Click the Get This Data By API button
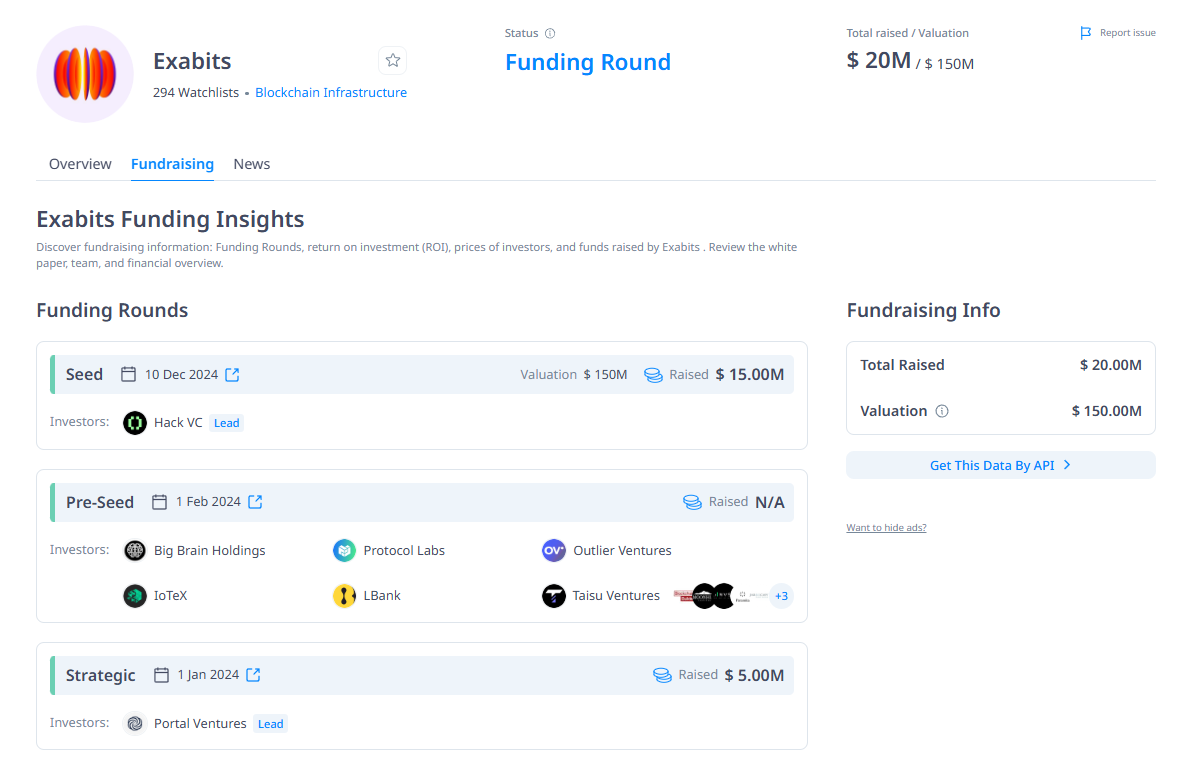 pos(1000,465)
